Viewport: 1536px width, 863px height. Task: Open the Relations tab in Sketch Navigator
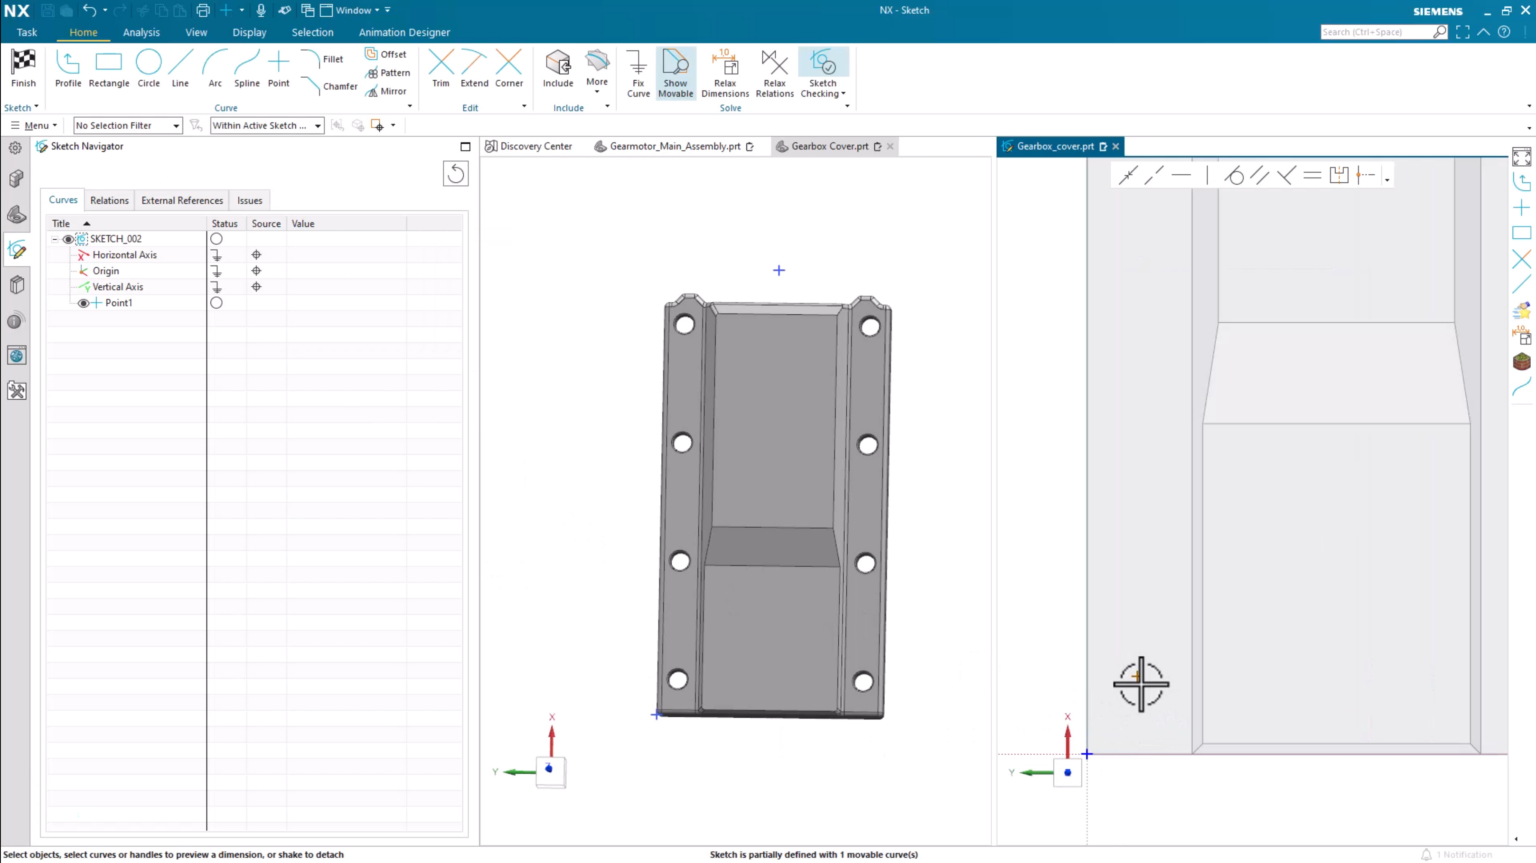click(109, 200)
